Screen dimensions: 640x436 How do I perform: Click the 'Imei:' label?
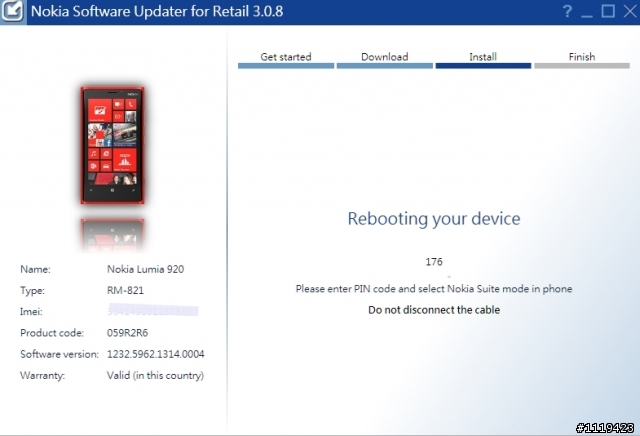tap(31, 312)
